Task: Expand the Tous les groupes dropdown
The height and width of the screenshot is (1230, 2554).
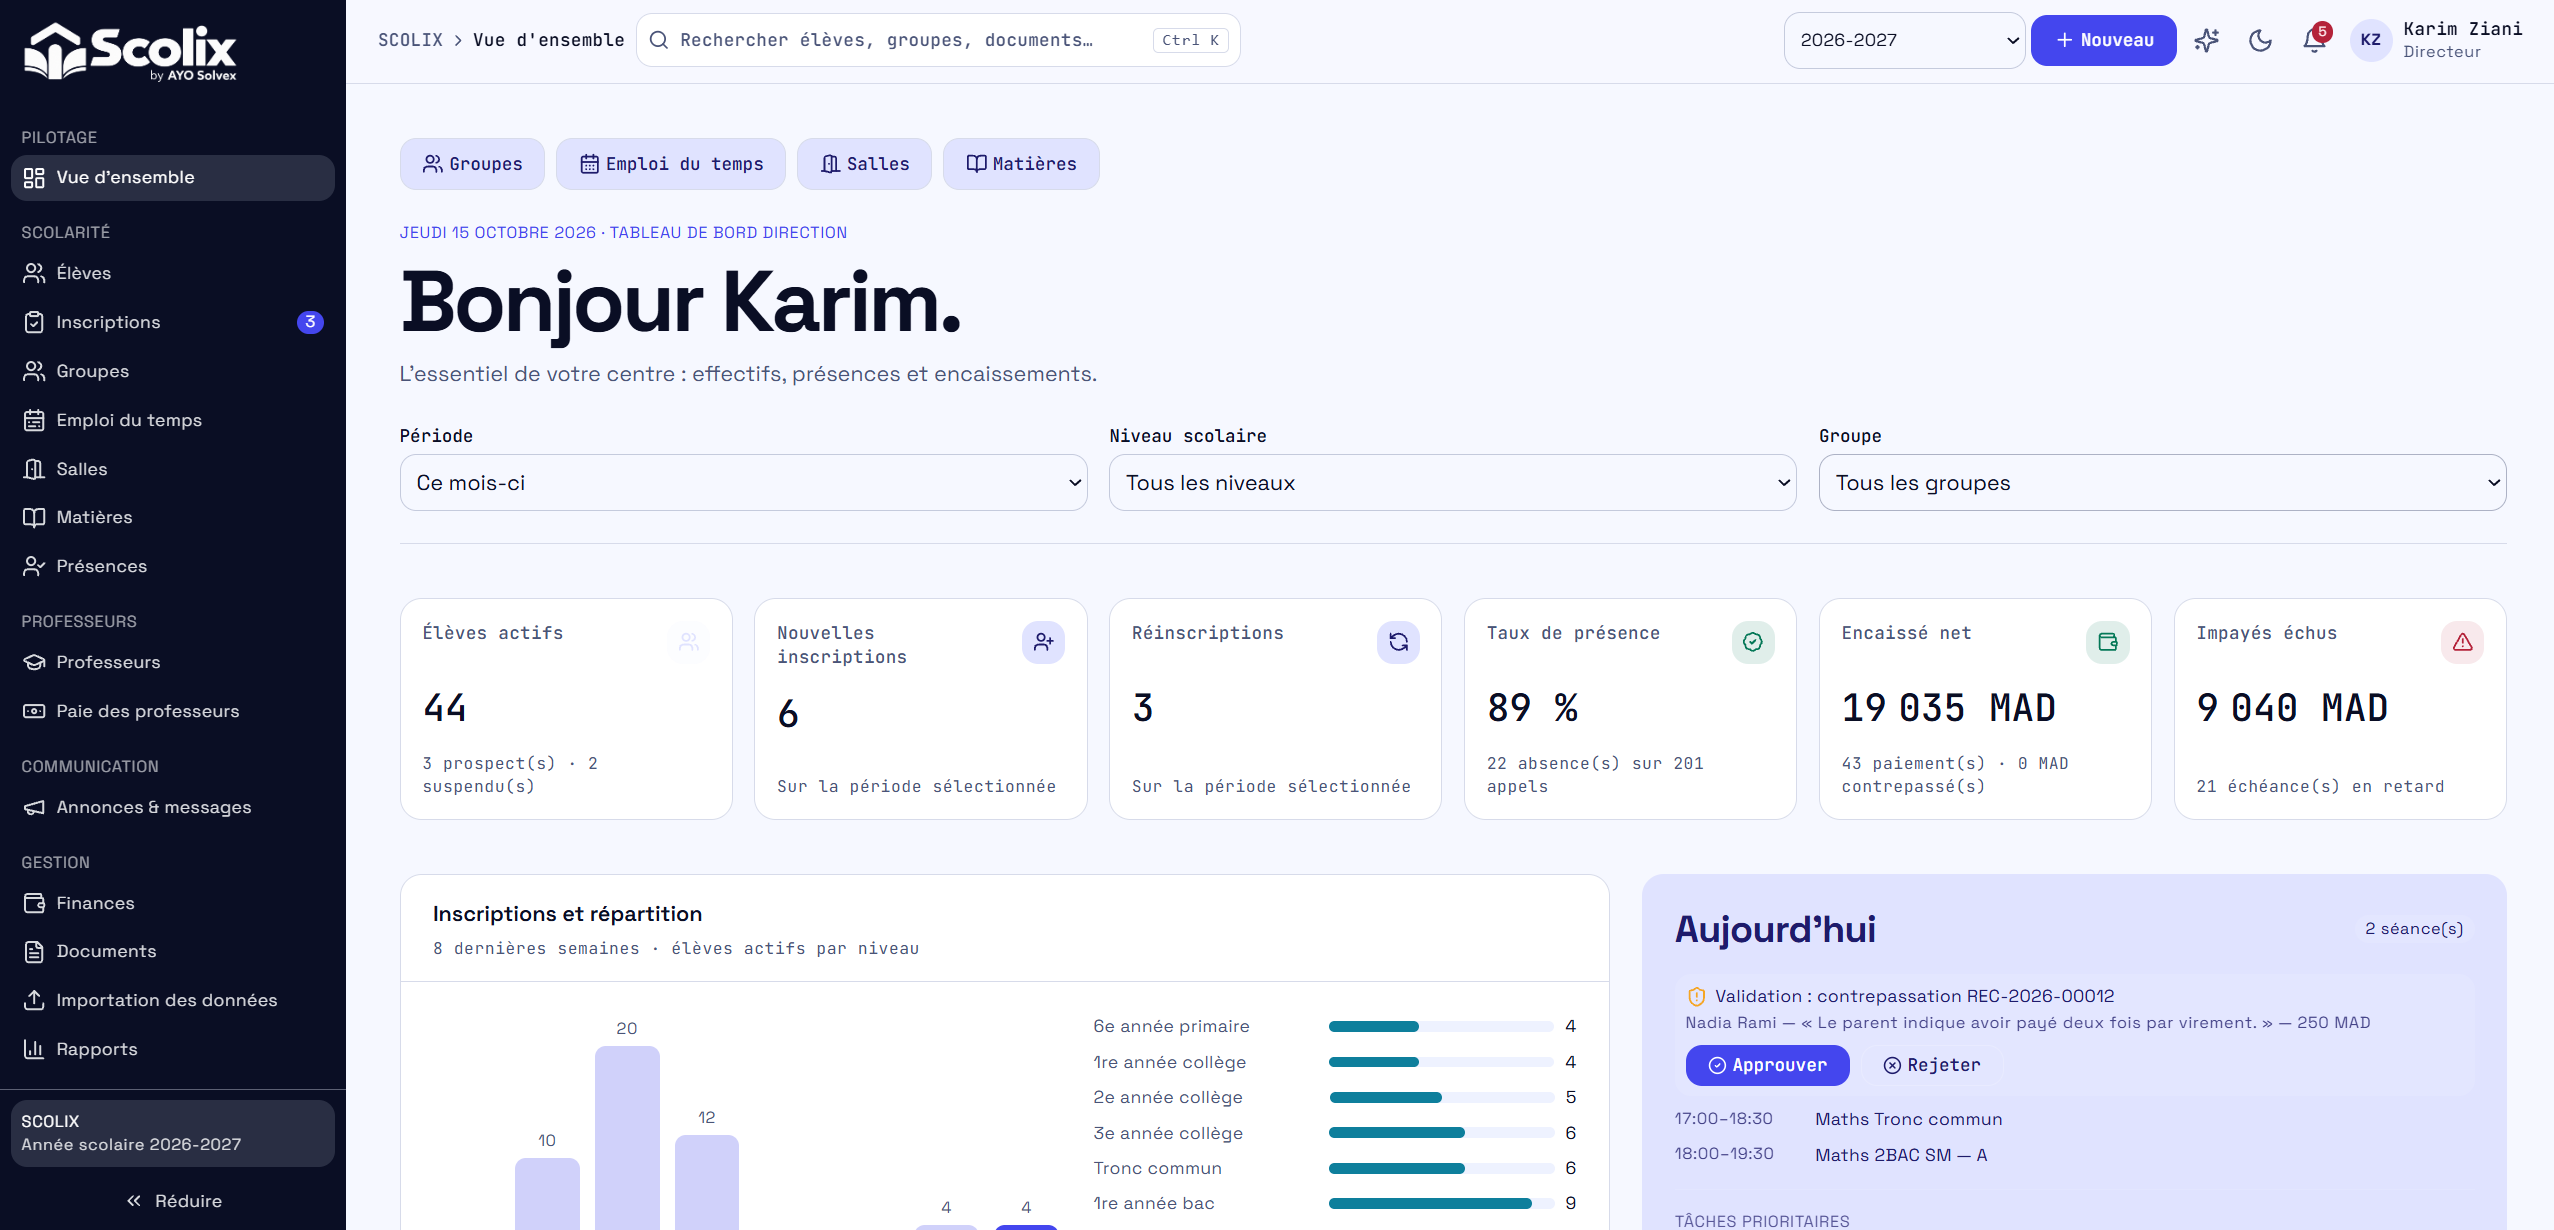Action: click(x=2162, y=483)
